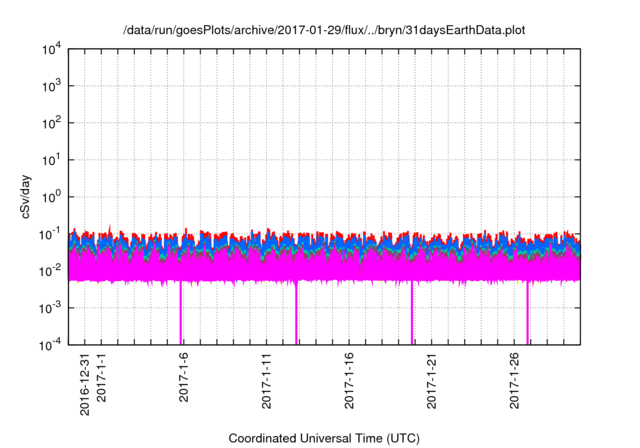The height and width of the screenshot is (448, 640).
Task: Click the 10^-1 y-axis tick label
Action: [x=51, y=235]
